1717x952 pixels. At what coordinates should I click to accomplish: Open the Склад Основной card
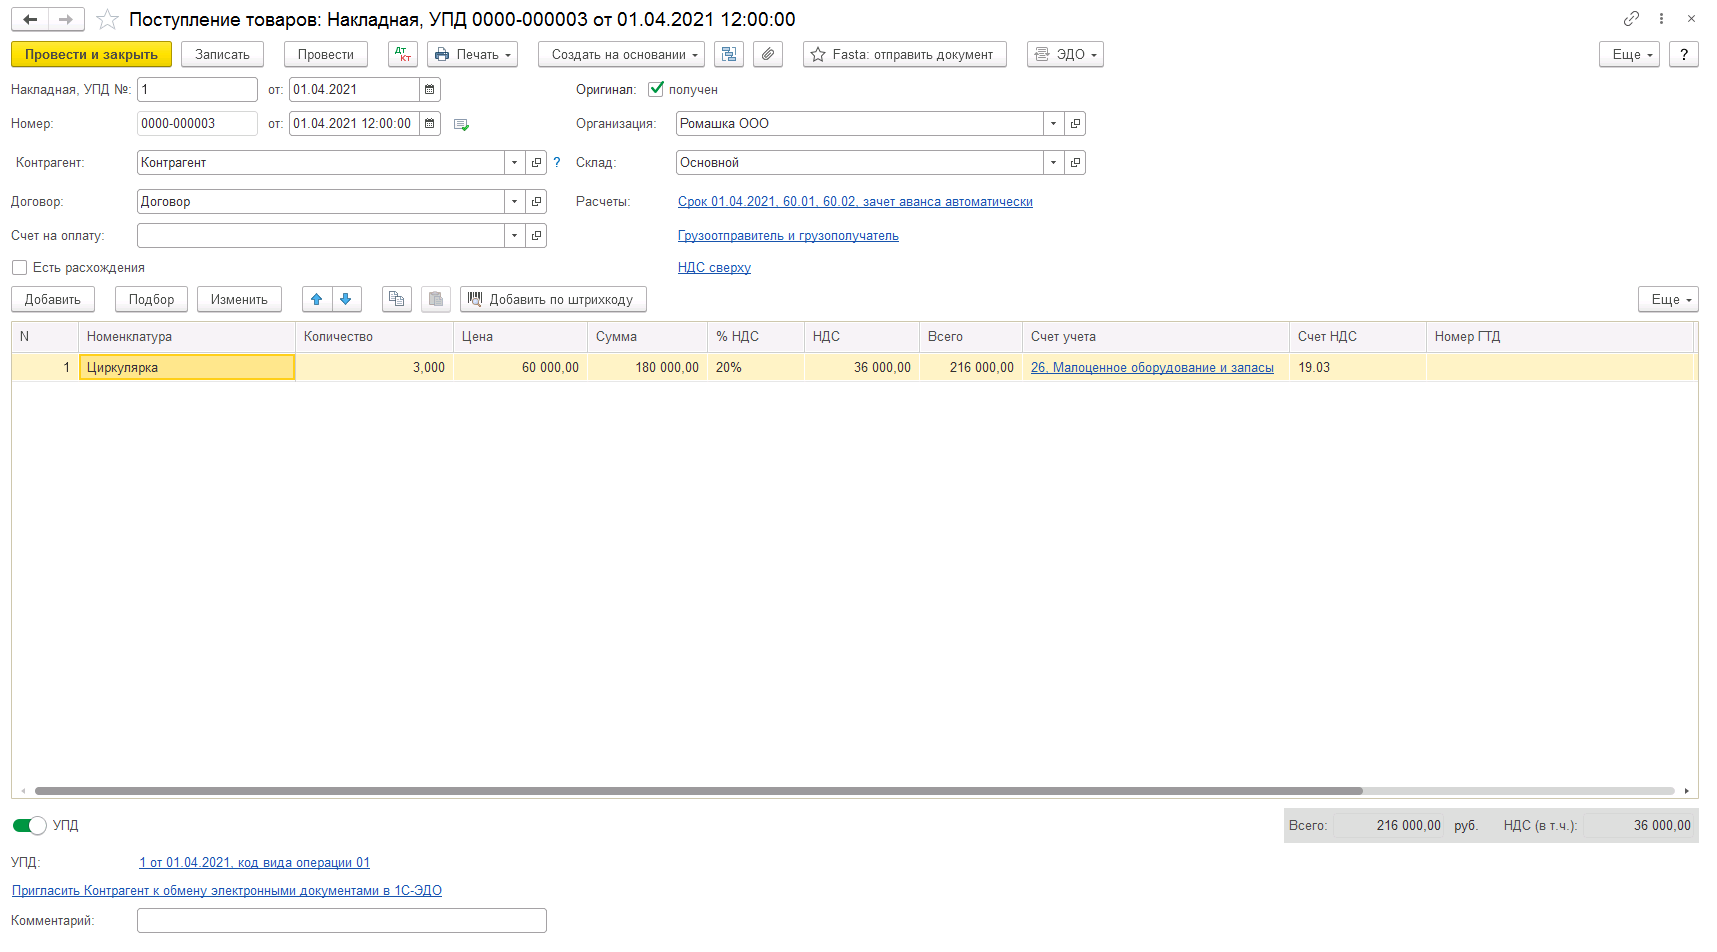[x=1075, y=162]
